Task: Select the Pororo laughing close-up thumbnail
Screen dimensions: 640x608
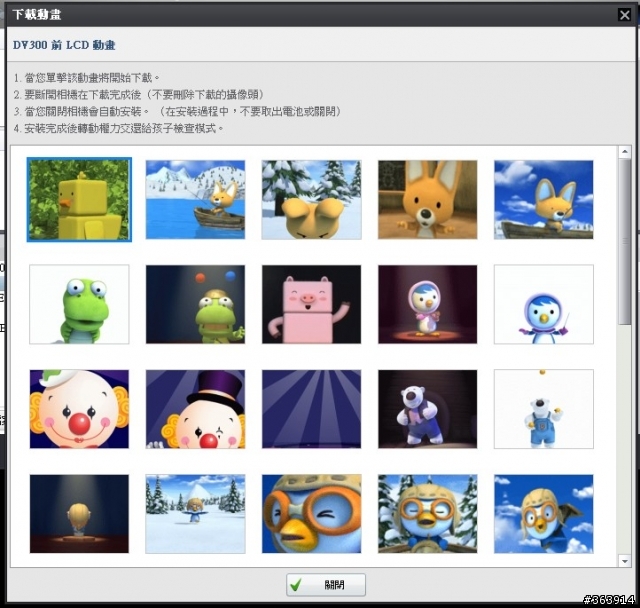Action: click(311, 514)
